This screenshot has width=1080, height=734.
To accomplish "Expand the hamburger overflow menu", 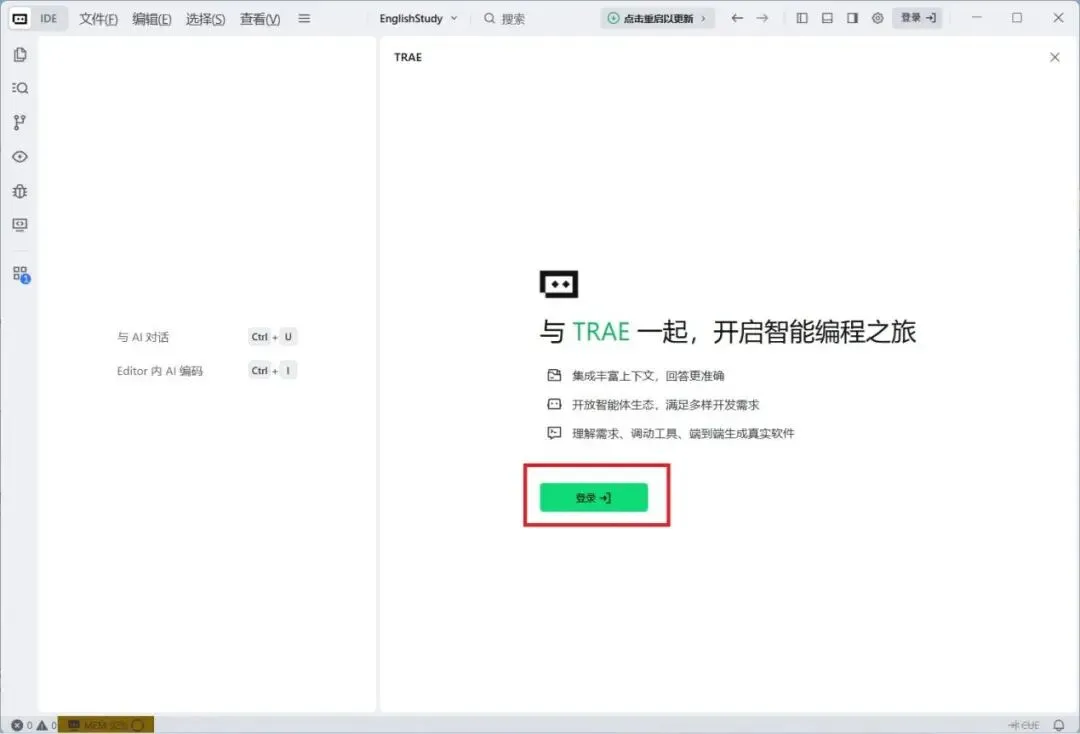I will (x=304, y=19).
